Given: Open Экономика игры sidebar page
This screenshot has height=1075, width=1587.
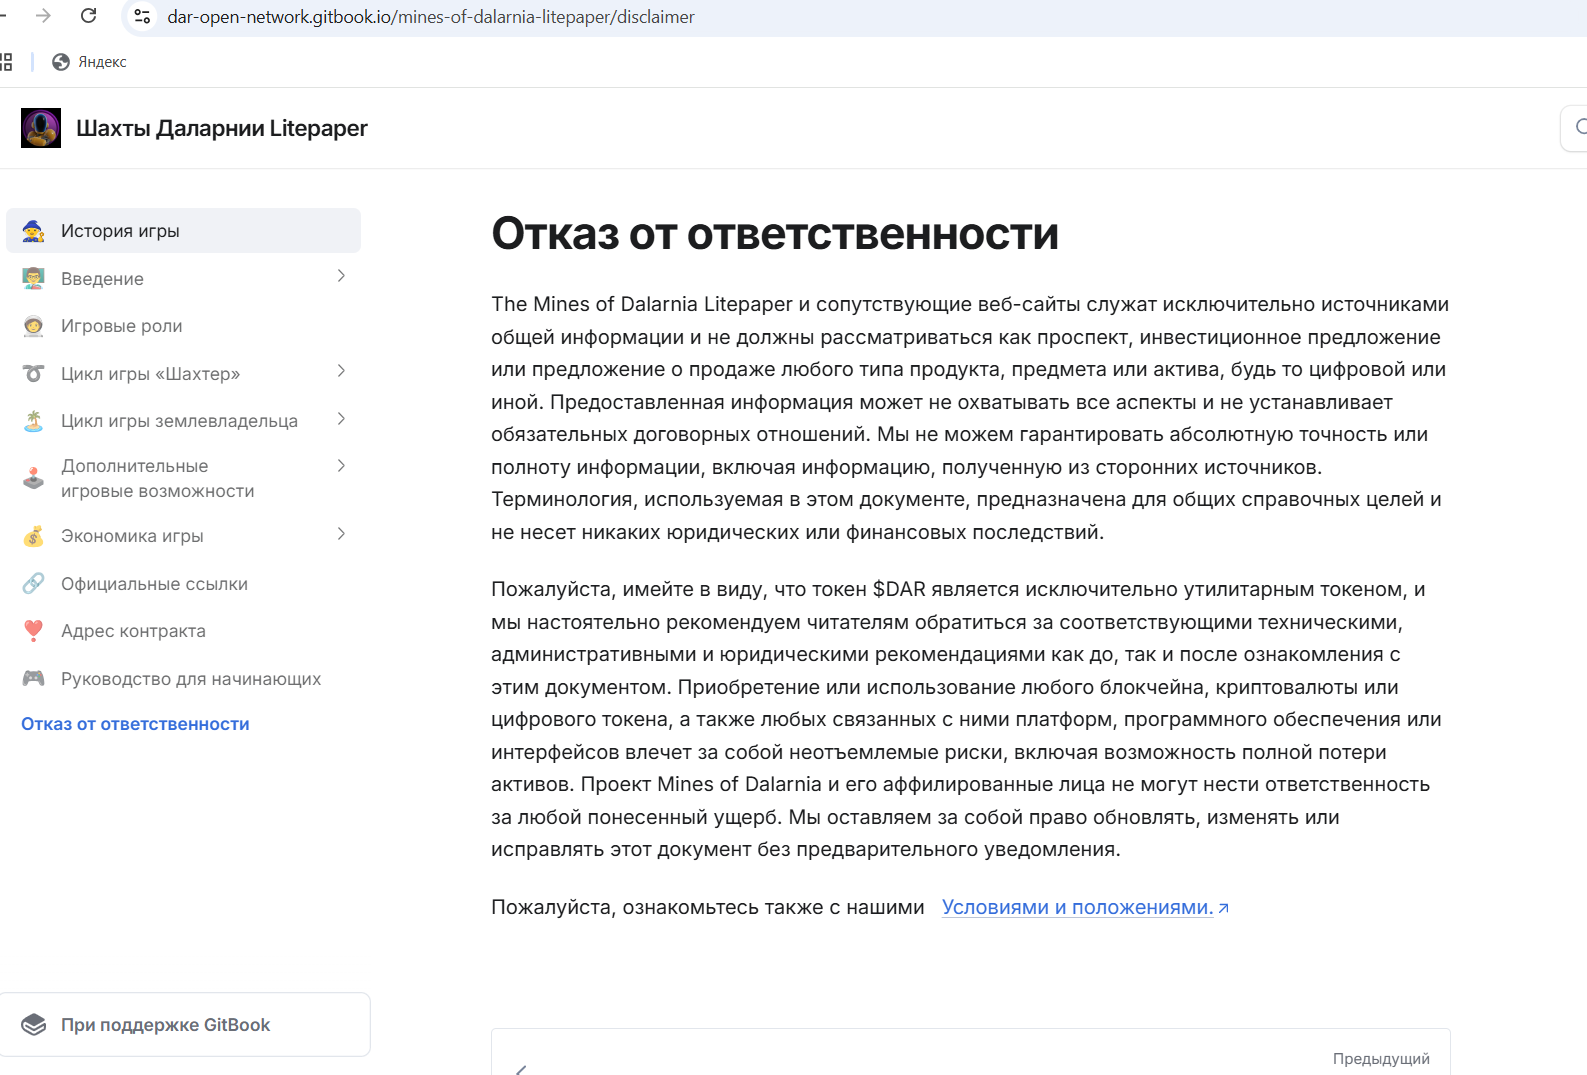Looking at the screenshot, I should (x=132, y=536).
